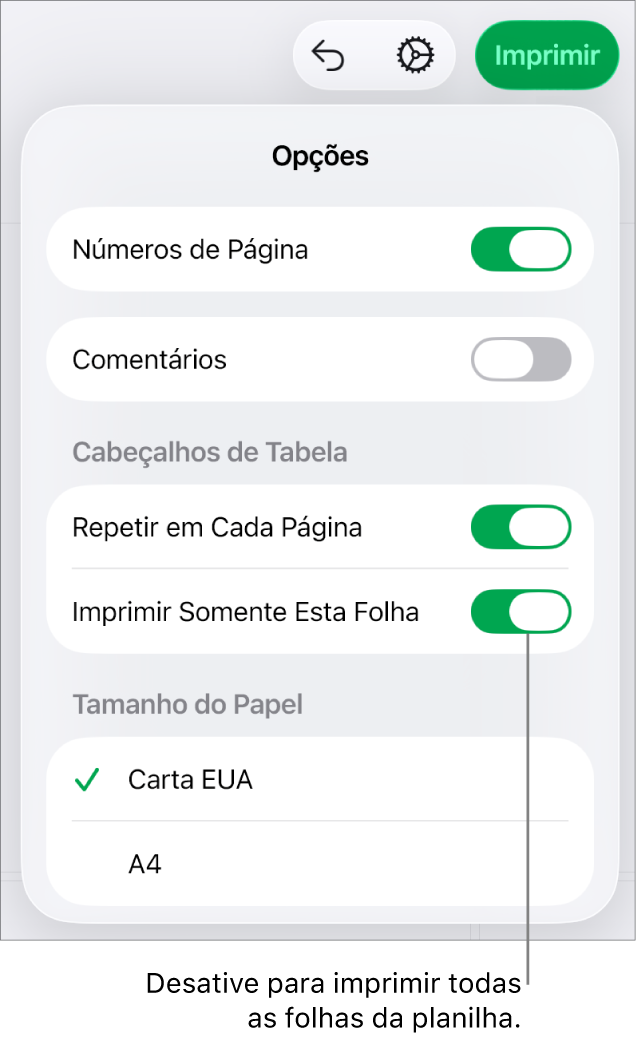Choose A4 under Tamanho do Papel

point(145,863)
